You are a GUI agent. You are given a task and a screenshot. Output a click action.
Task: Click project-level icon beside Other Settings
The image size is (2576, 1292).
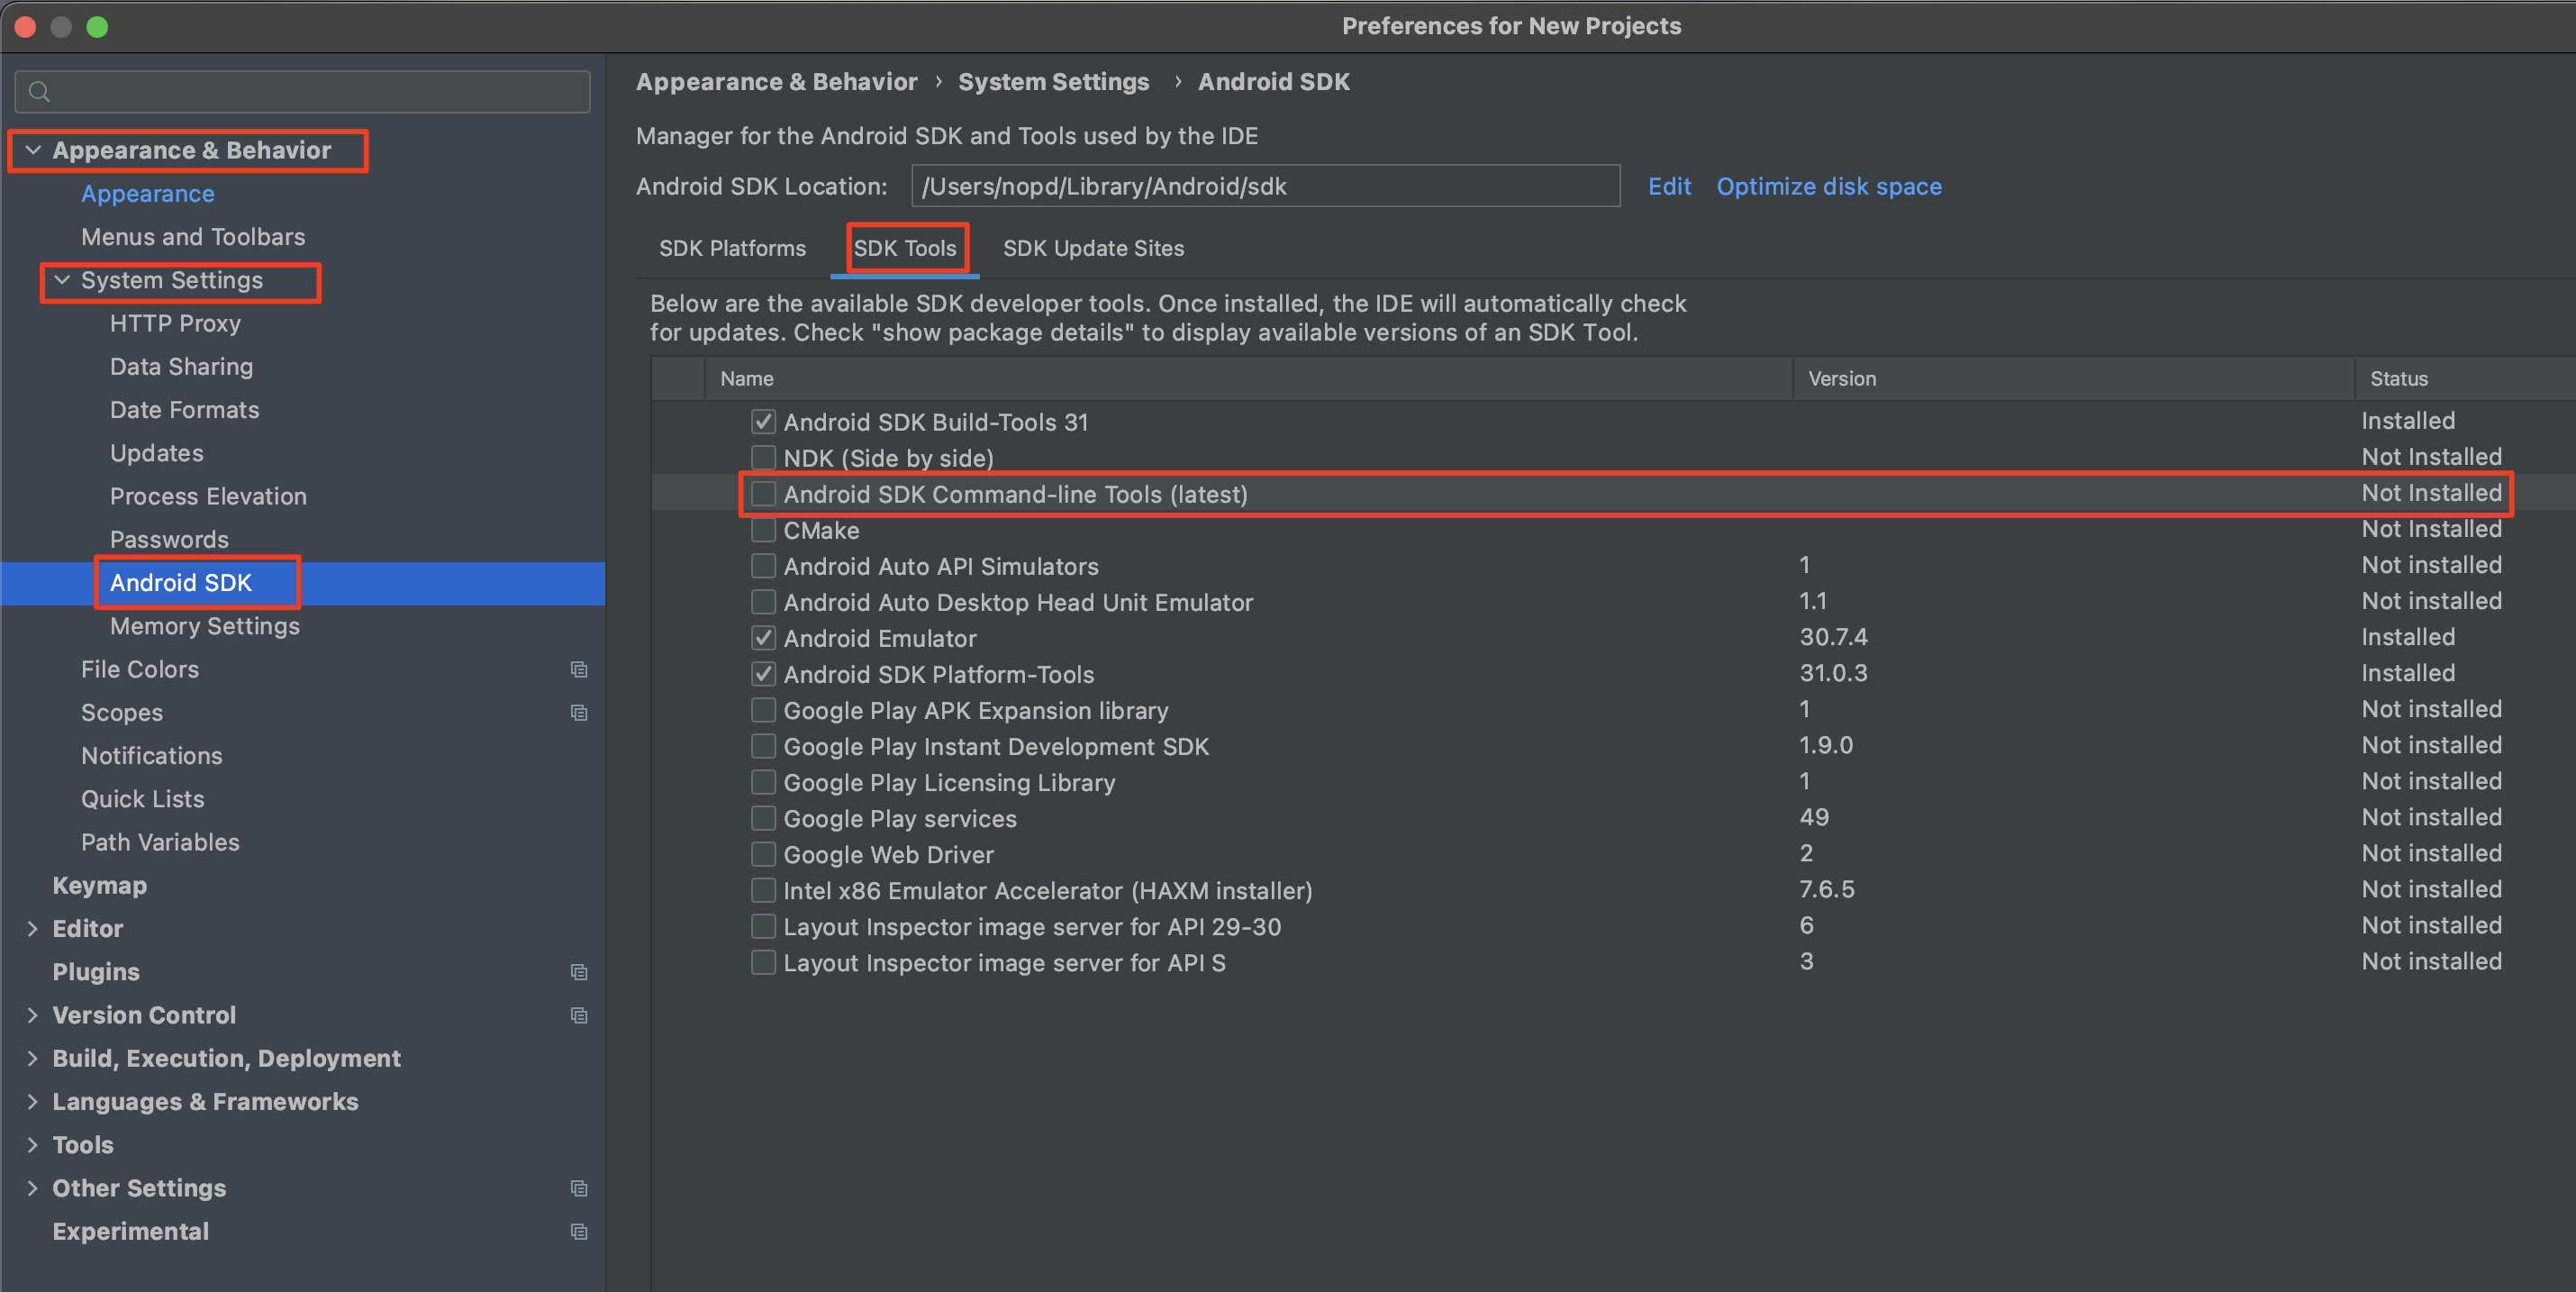point(578,1188)
